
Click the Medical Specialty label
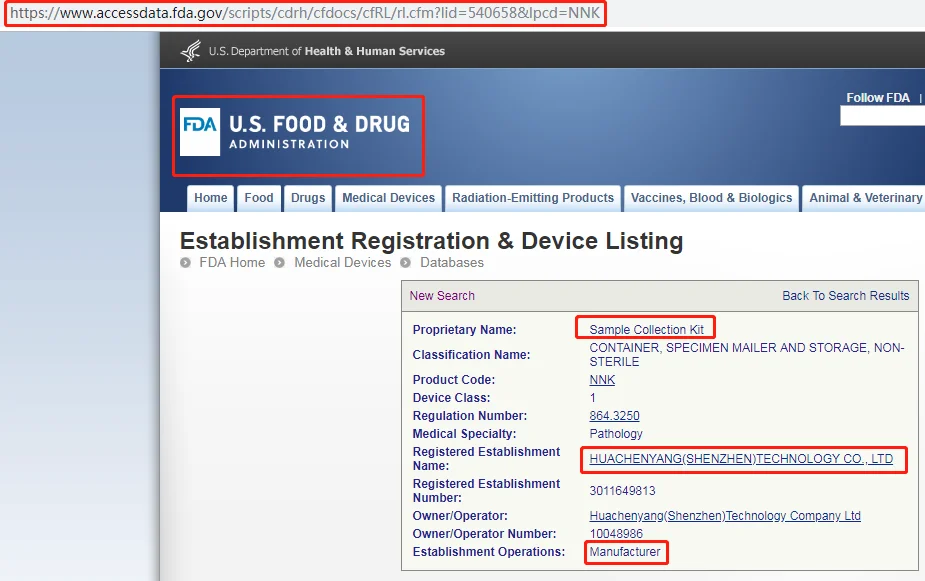pos(464,434)
